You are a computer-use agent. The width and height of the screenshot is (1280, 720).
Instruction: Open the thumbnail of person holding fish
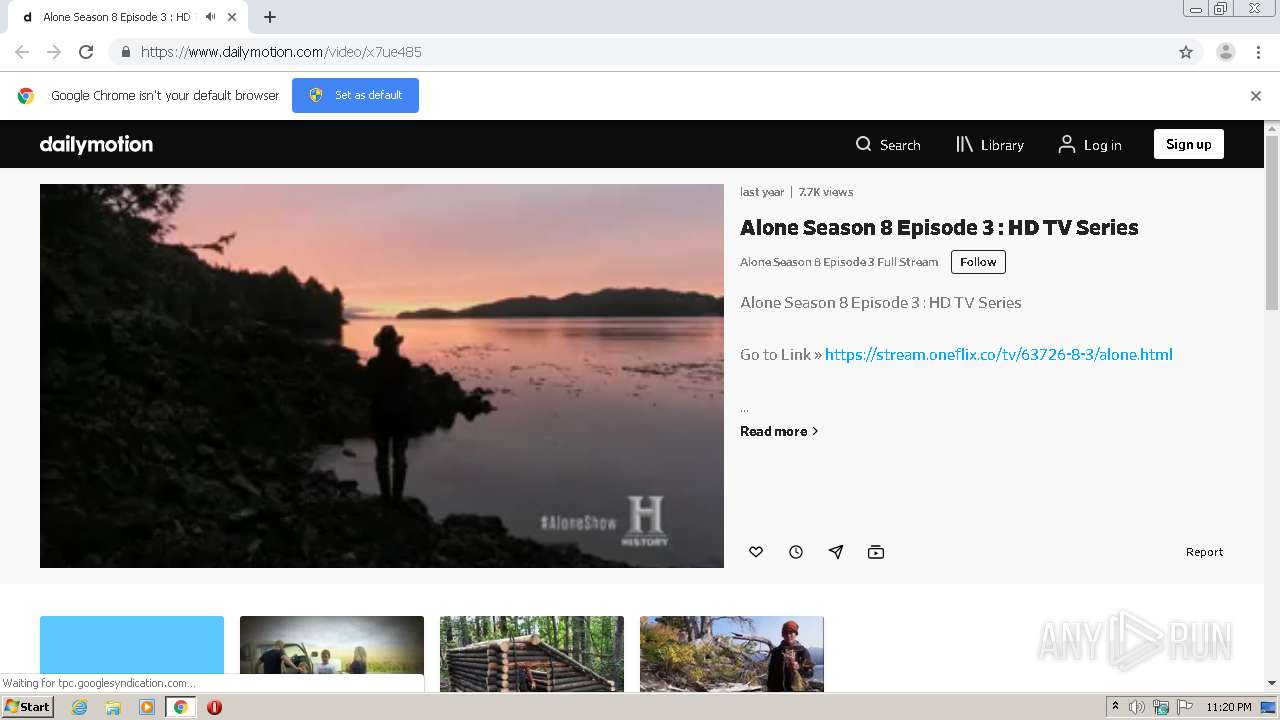coord(732,654)
